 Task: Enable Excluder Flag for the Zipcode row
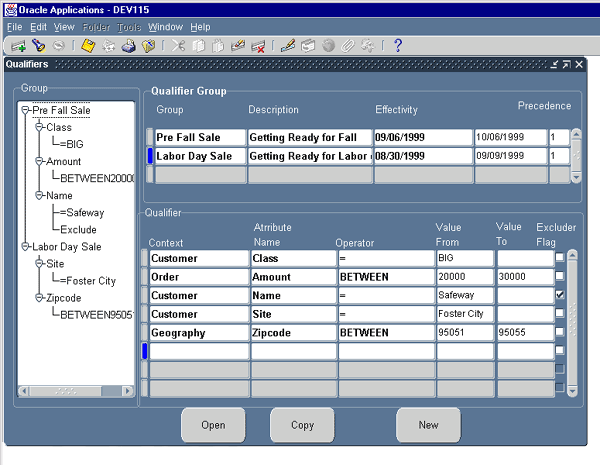point(560,332)
